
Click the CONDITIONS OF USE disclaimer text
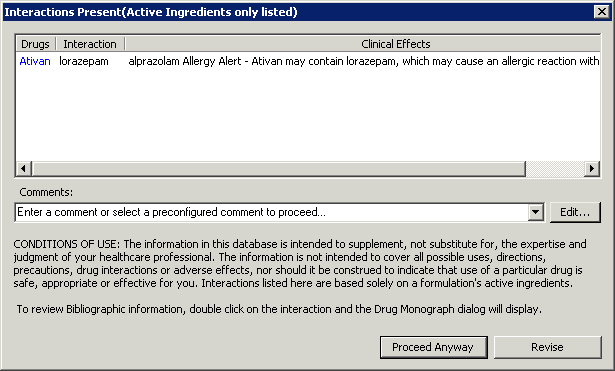point(300,264)
